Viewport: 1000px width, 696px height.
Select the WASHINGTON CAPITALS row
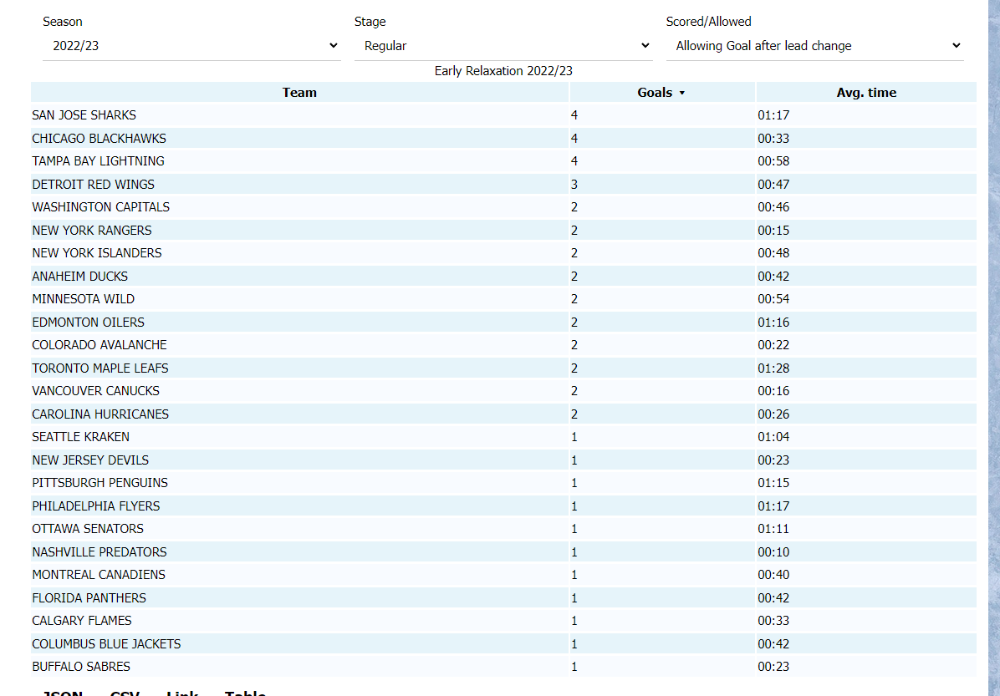503,207
